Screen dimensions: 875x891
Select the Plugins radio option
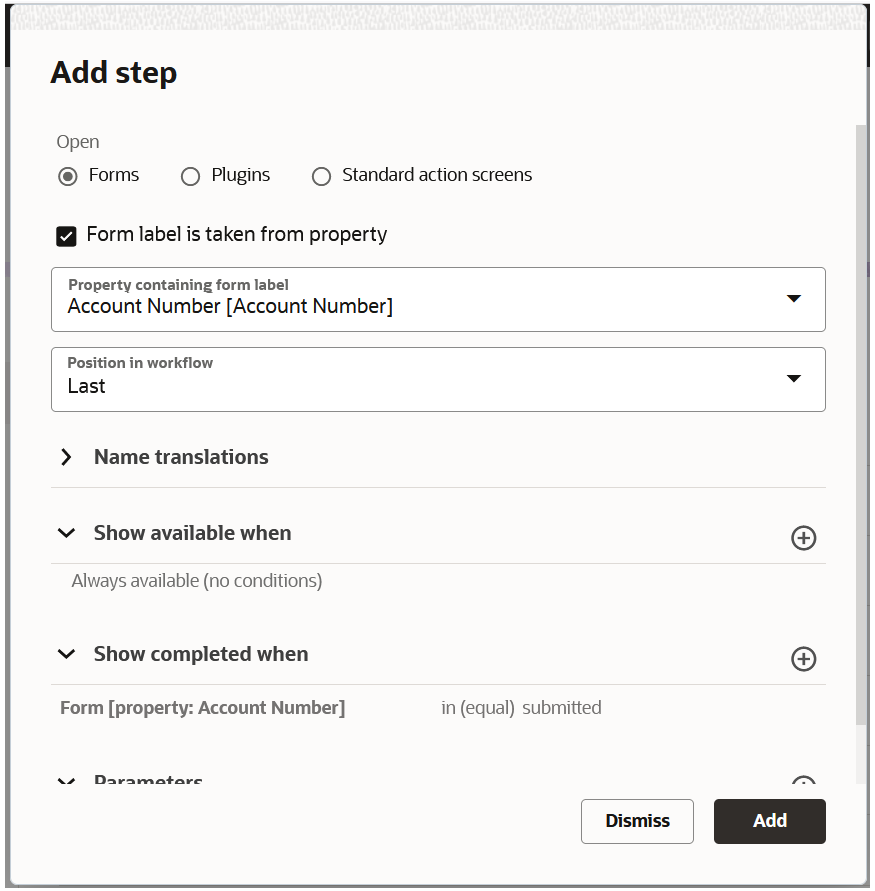[190, 177]
